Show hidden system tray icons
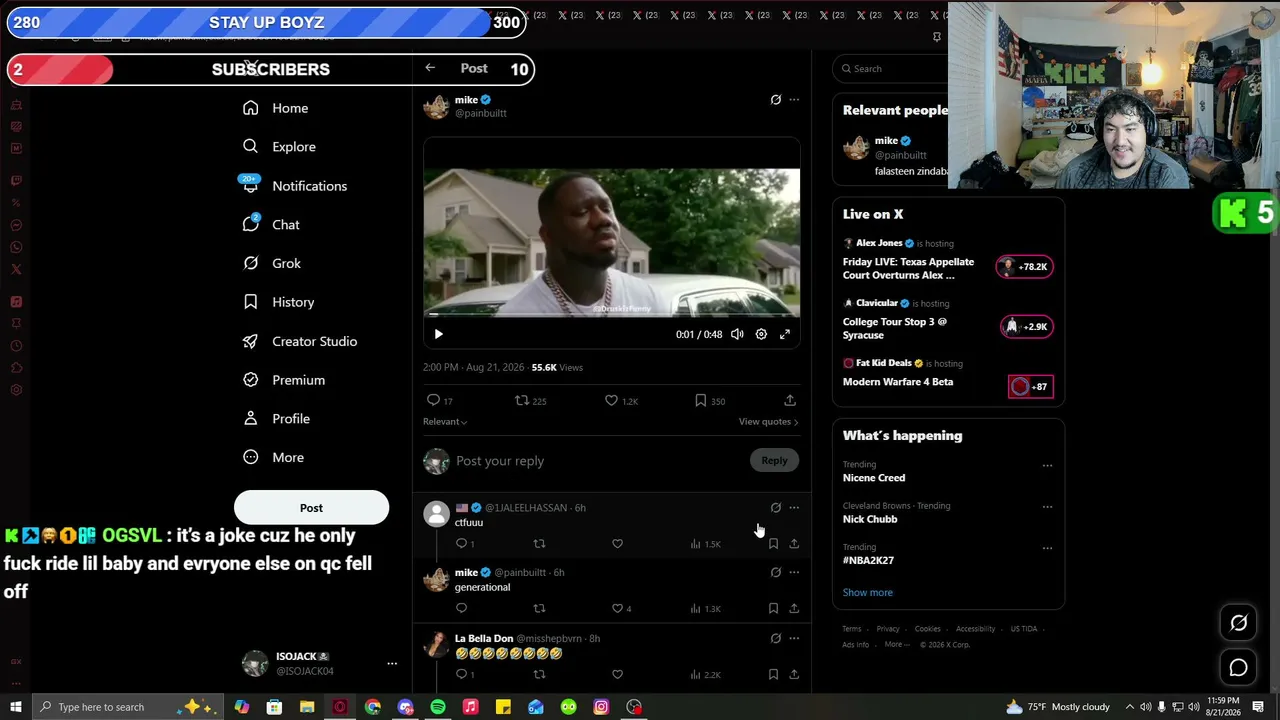This screenshot has width=1280, height=720. 1130,707
